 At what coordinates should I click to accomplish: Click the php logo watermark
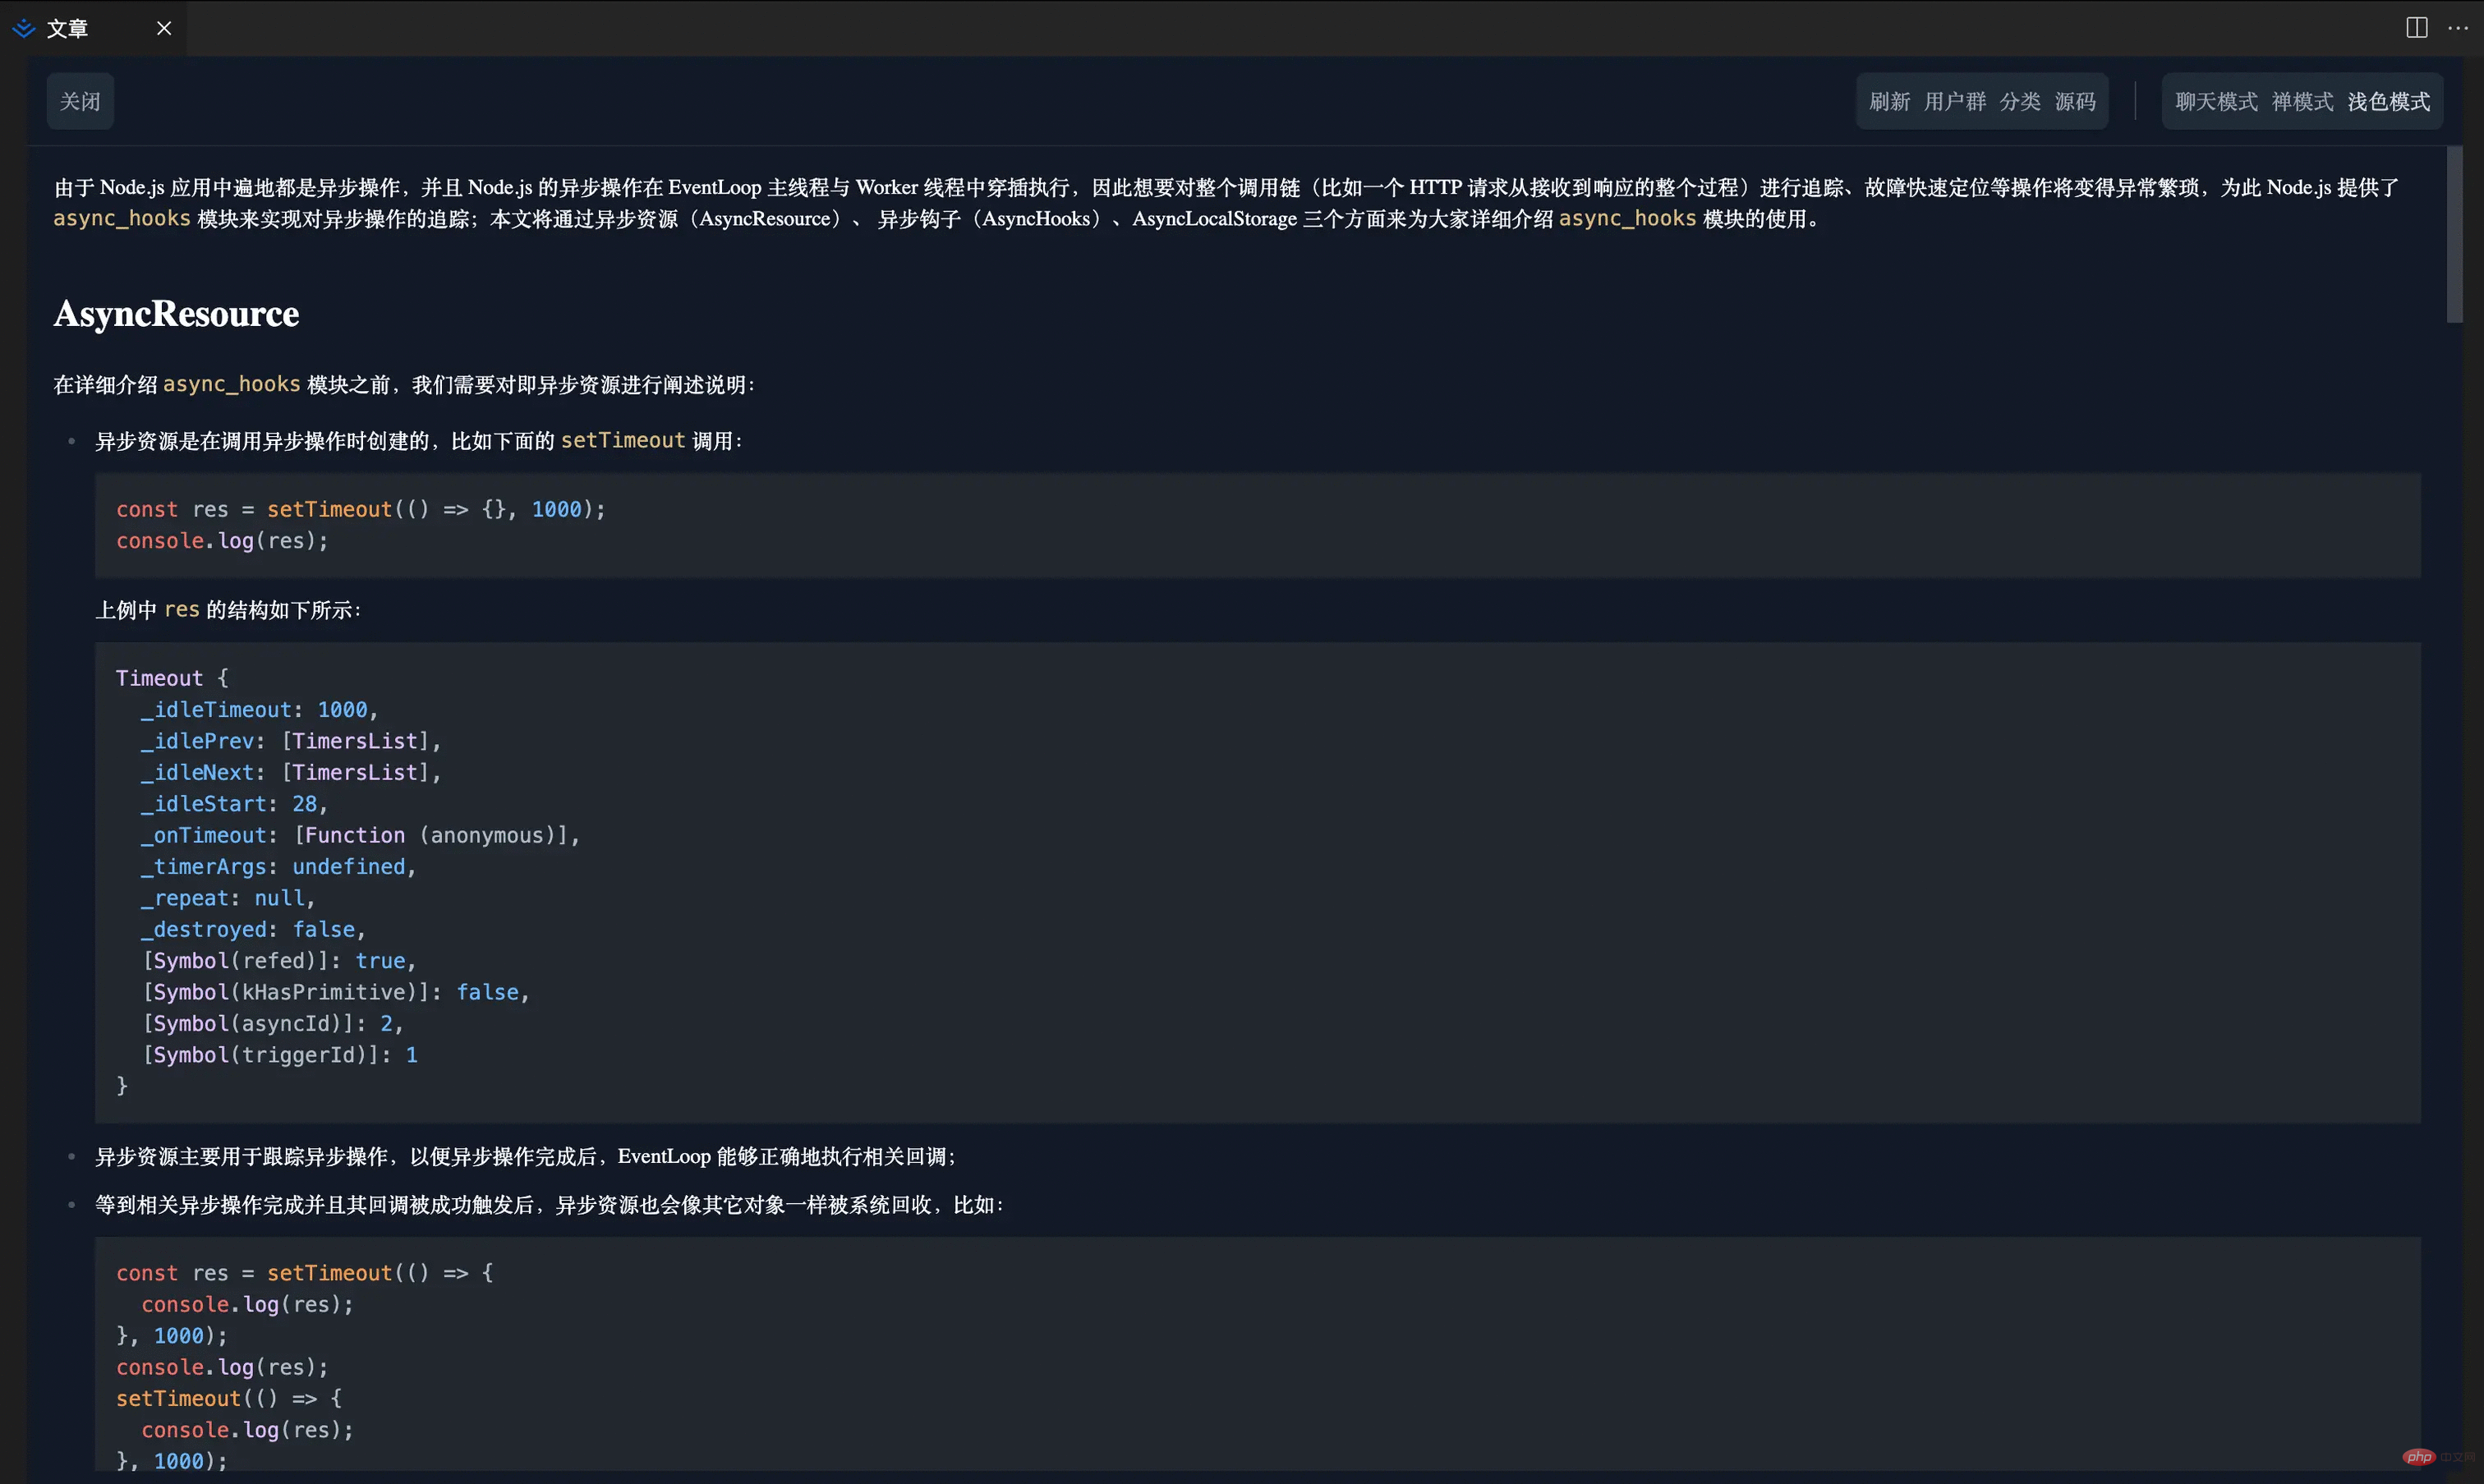[2418, 1456]
